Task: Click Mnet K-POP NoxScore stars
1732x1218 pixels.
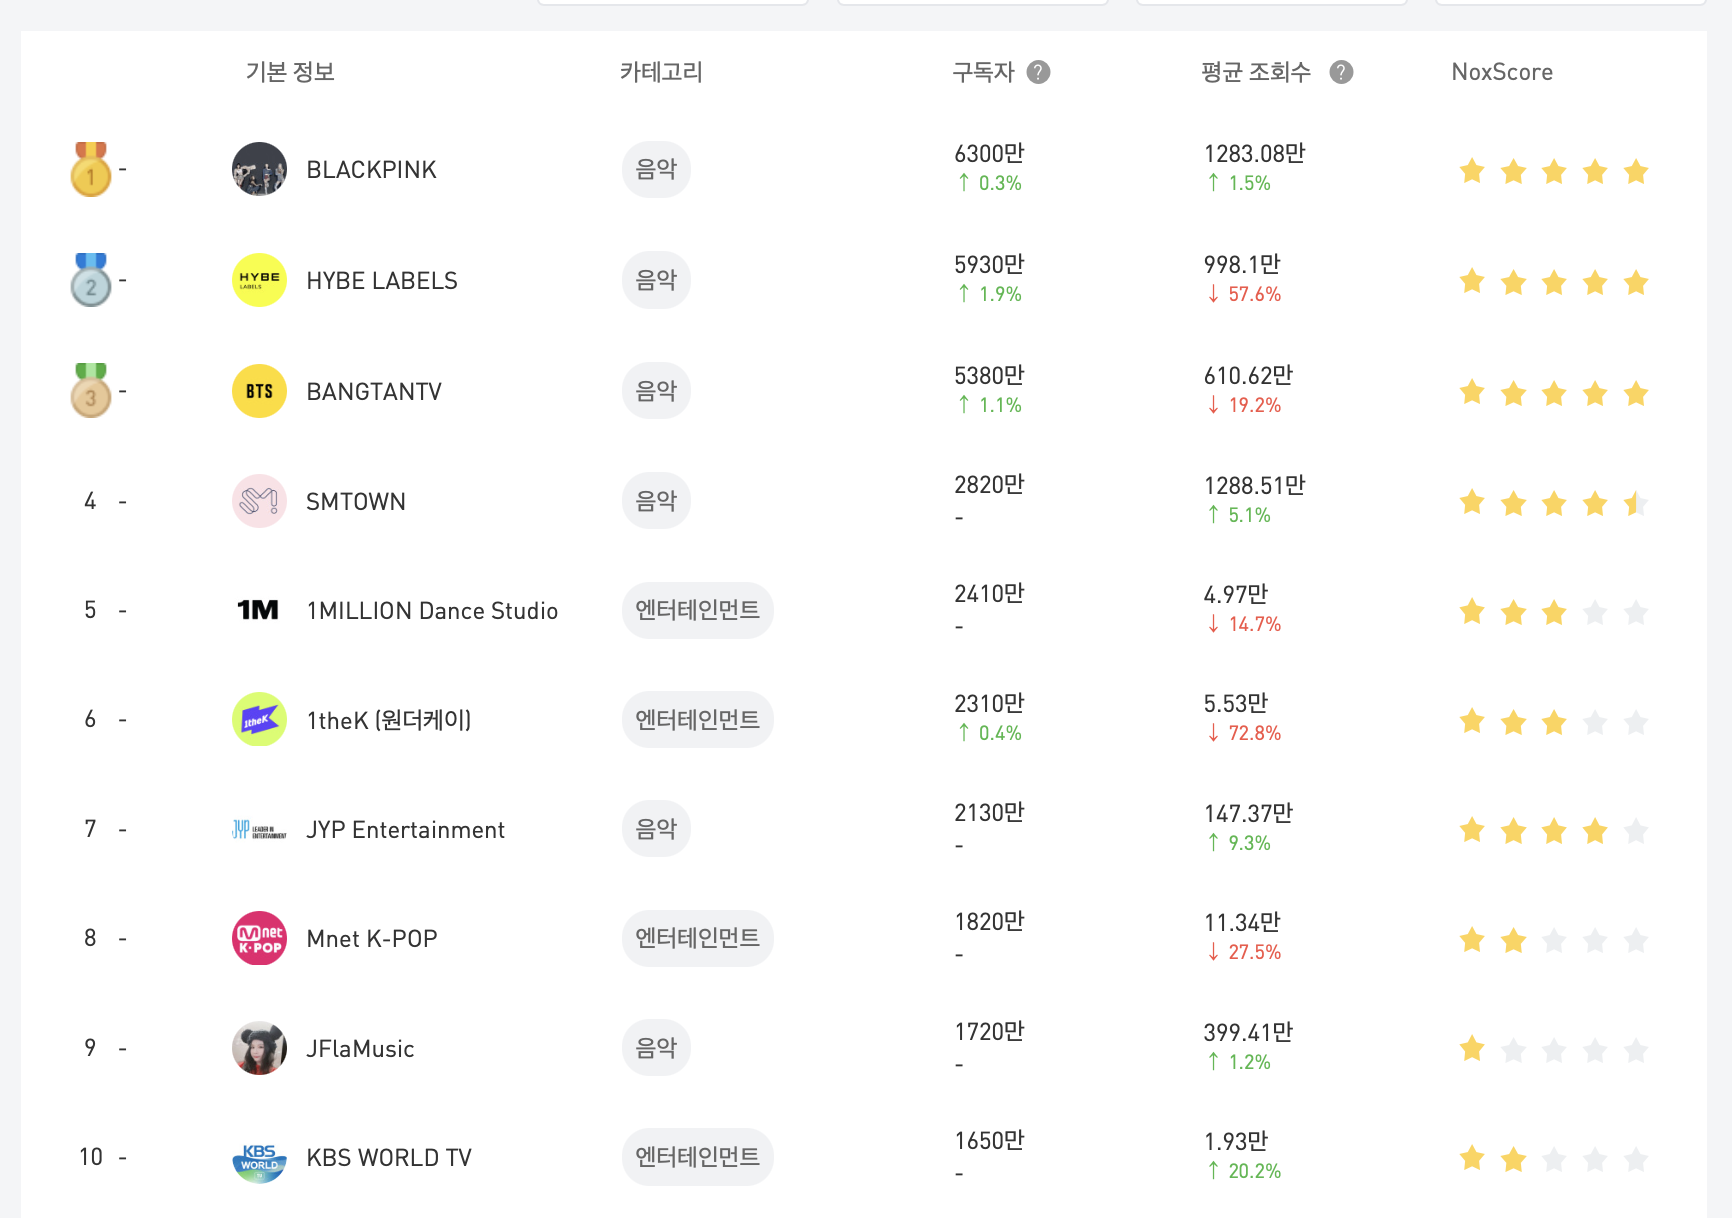Action: pos(1554,940)
